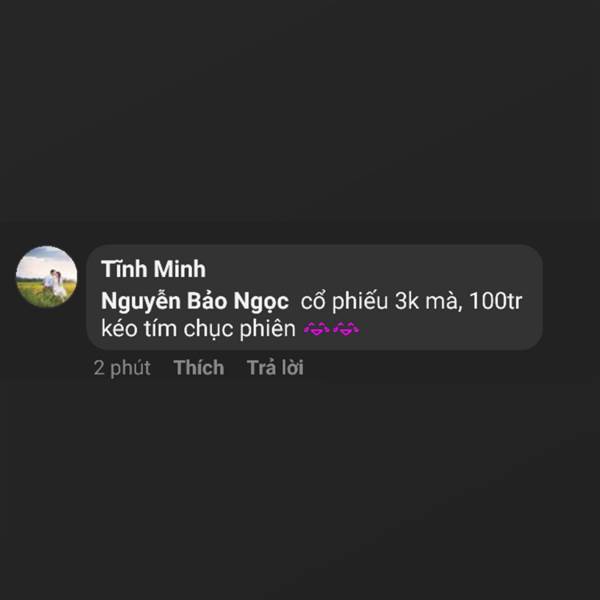600x600 pixels.
Task: Click the word "phút" below the comment
Action: point(130,368)
